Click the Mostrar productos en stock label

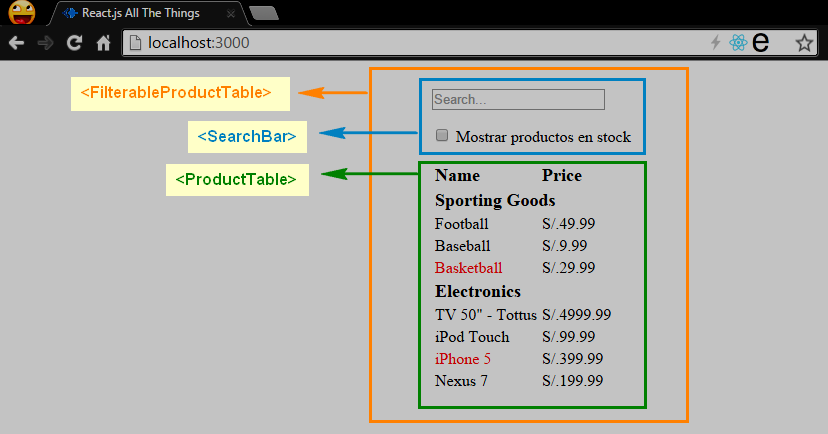tap(543, 137)
